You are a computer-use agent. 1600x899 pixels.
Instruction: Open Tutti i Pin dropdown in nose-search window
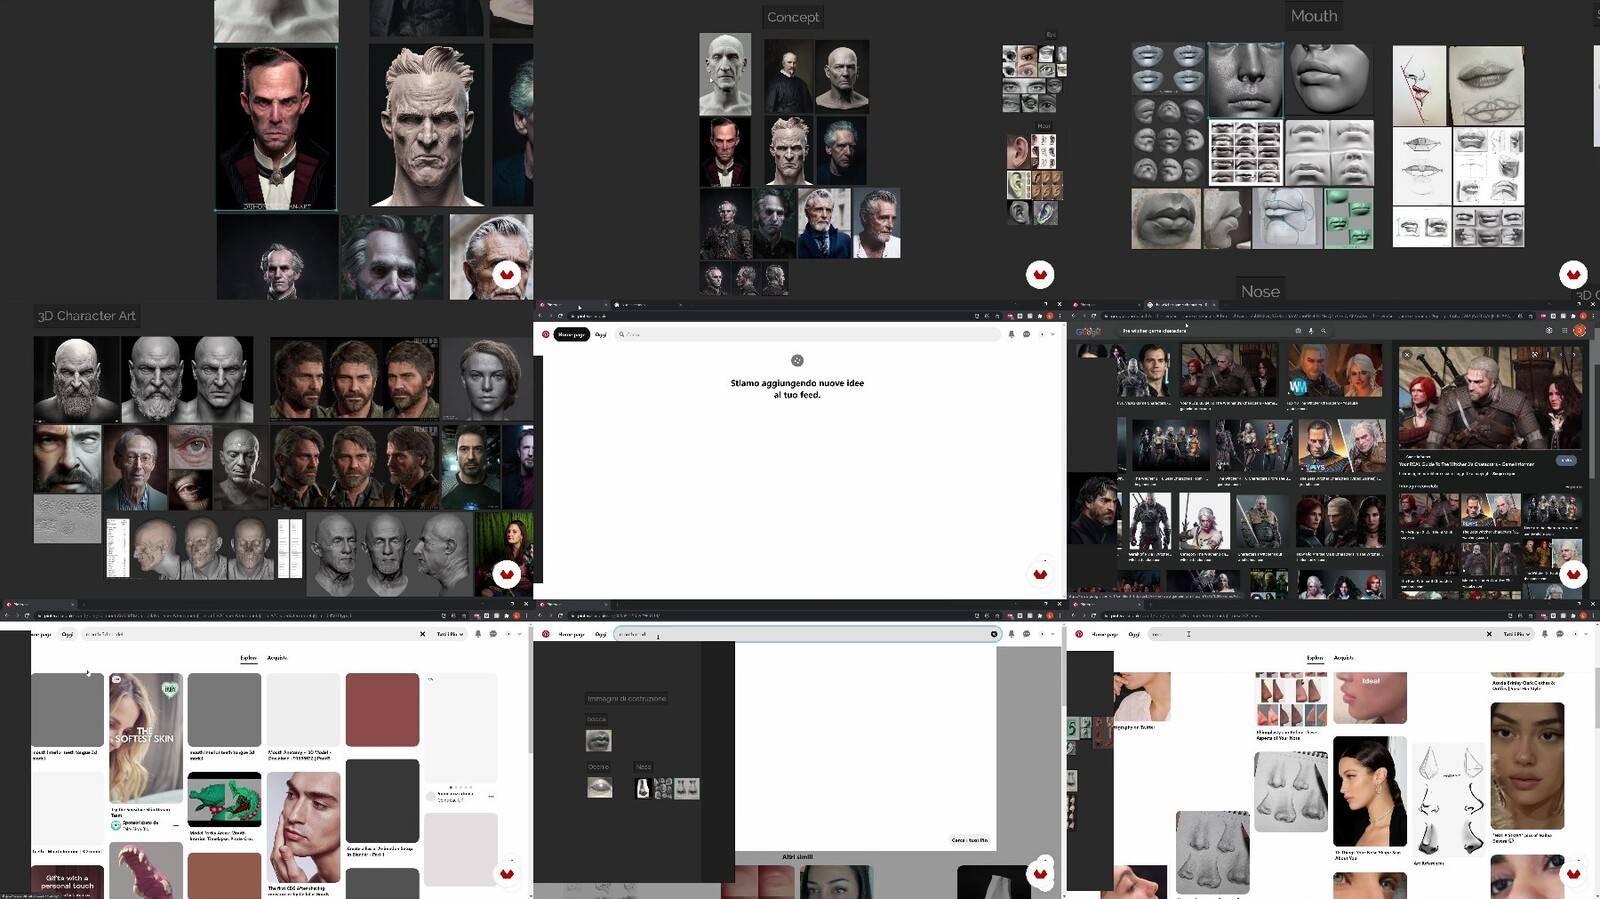[1516, 634]
